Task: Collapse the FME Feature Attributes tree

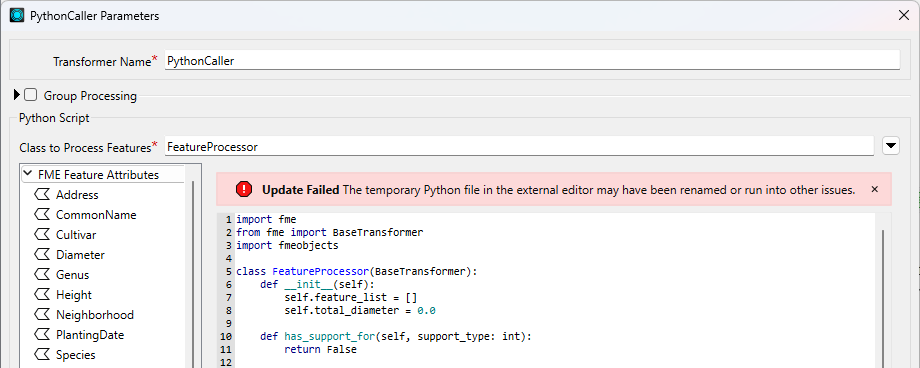Action: (28, 174)
